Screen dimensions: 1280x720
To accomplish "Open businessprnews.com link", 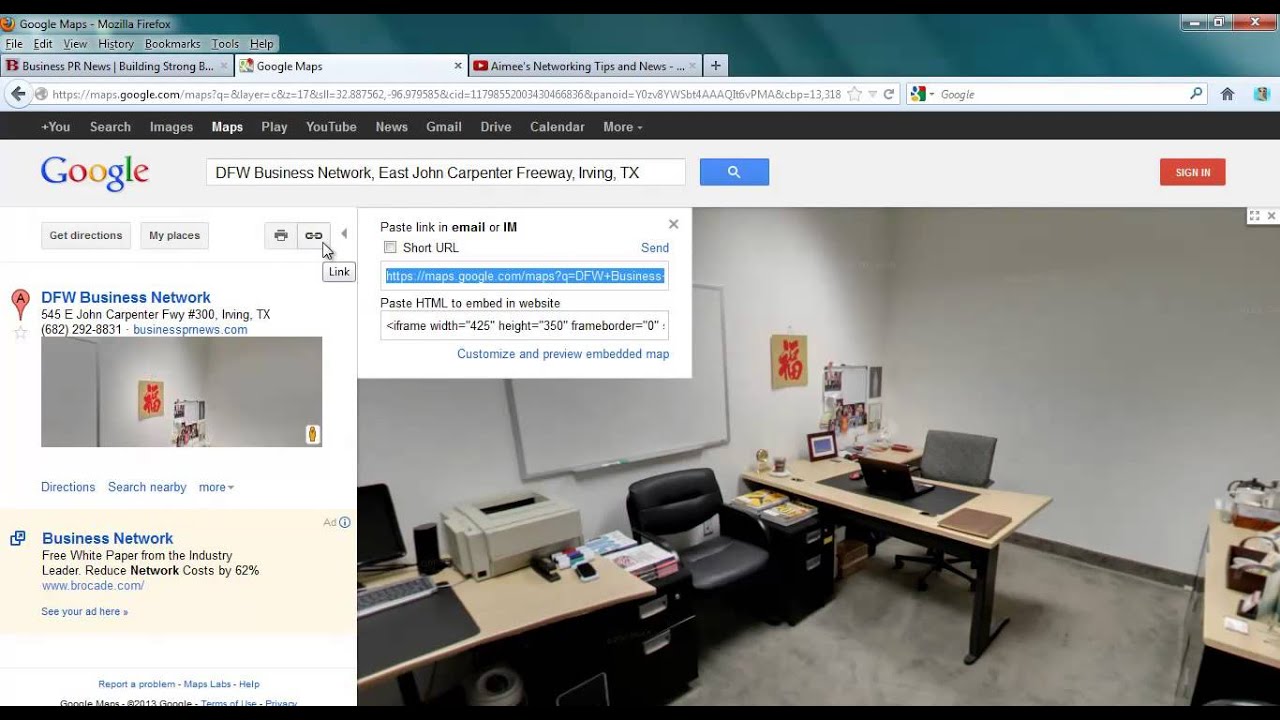I will click(x=190, y=330).
